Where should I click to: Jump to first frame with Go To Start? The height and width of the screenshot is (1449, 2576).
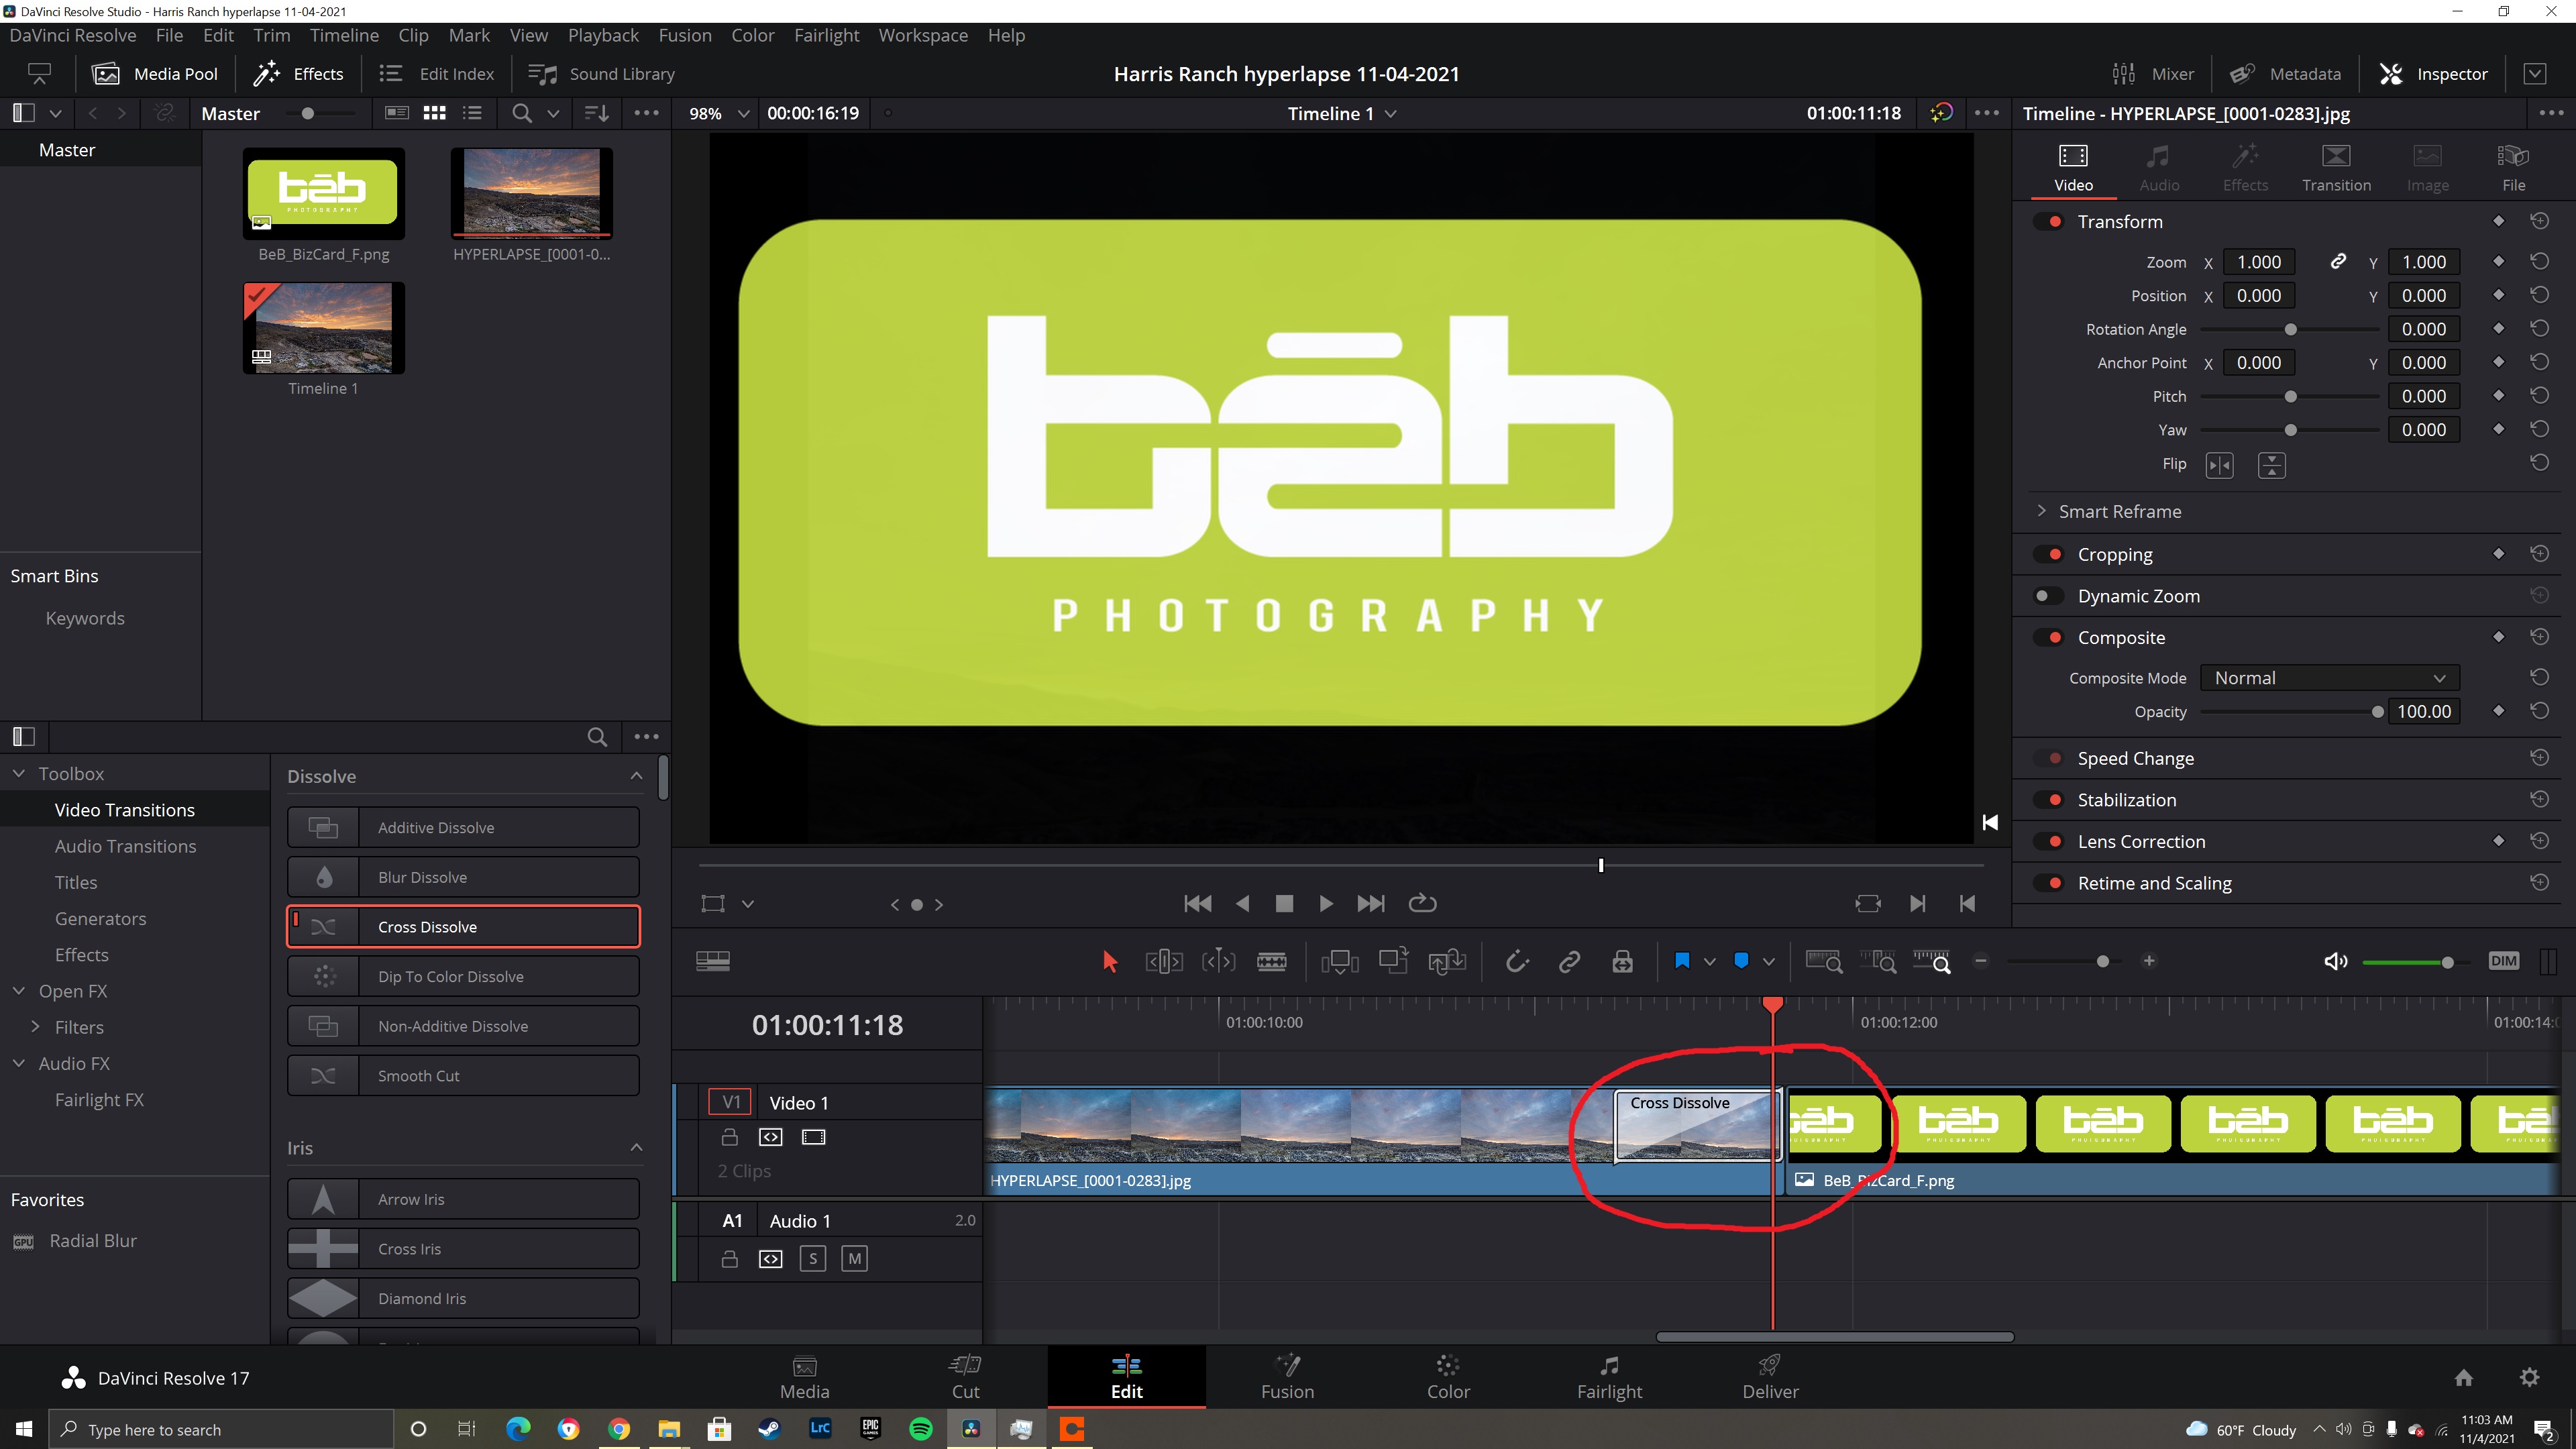[x=1197, y=904]
